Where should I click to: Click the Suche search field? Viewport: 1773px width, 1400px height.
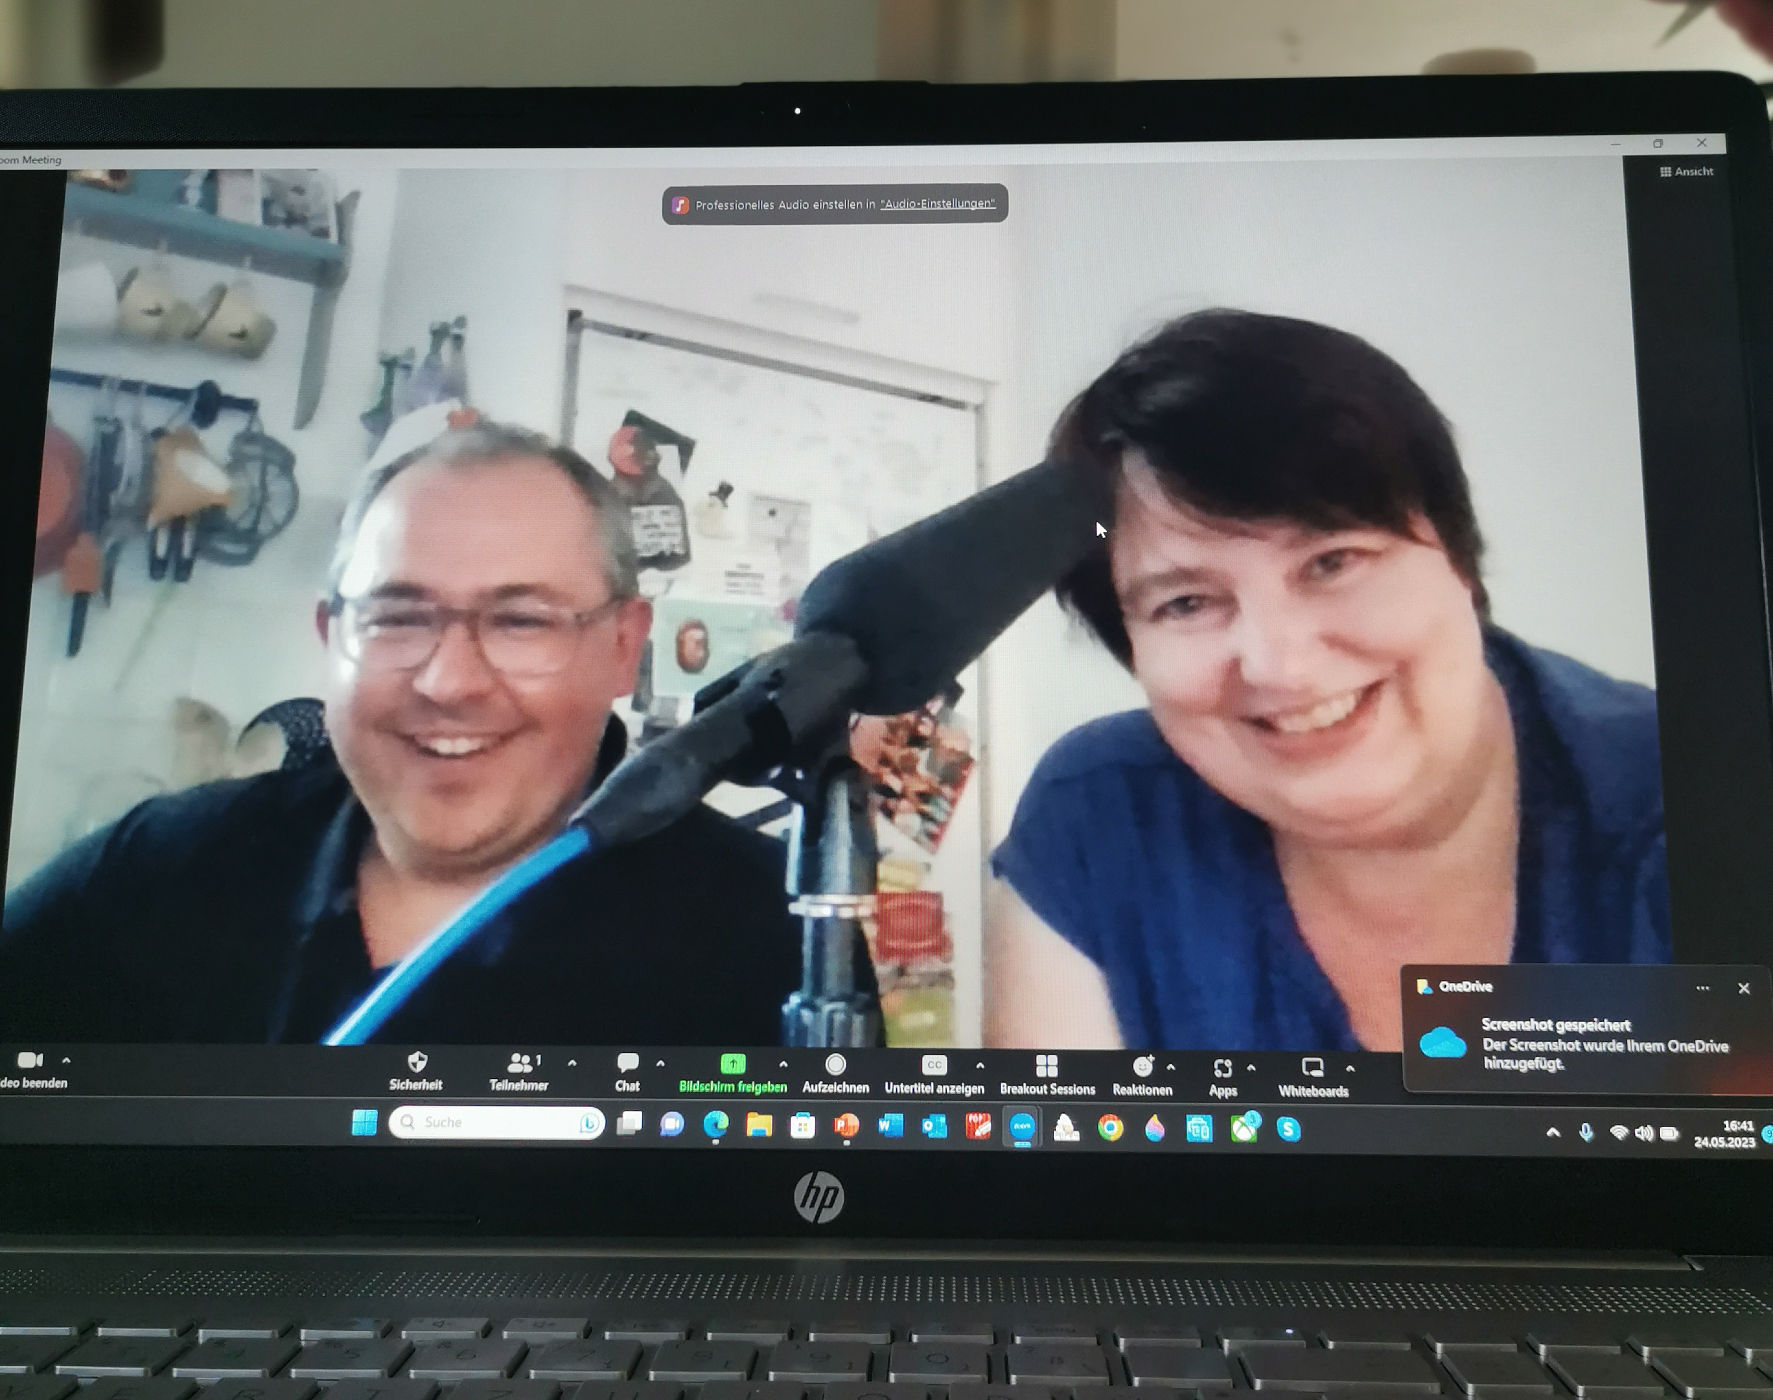pyautogui.click(x=490, y=1121)
